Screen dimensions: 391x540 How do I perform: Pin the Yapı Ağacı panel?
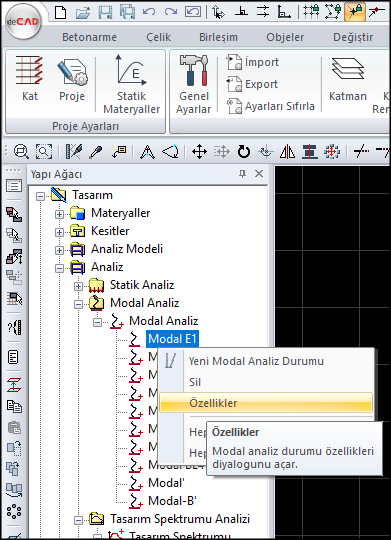click(243, 174)
